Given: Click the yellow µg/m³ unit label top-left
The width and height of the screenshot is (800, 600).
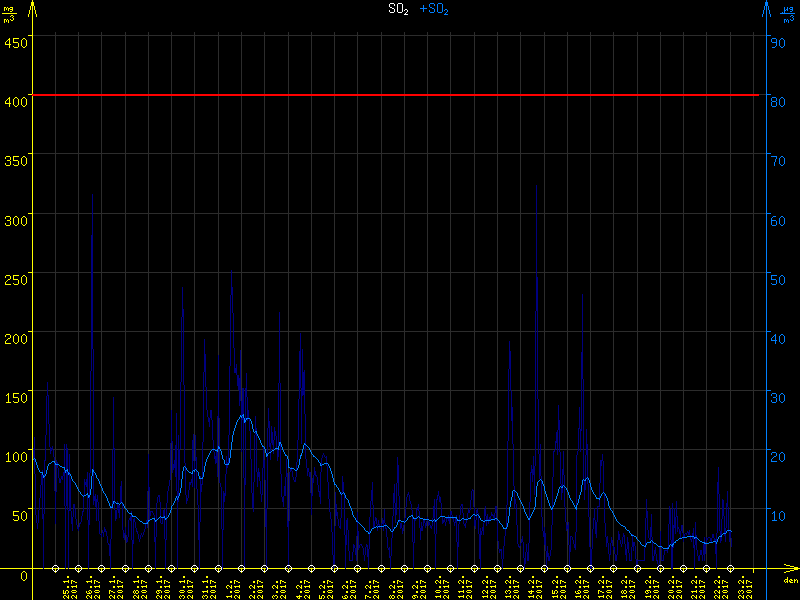Looking at the screenshot, I should [9, 13].
